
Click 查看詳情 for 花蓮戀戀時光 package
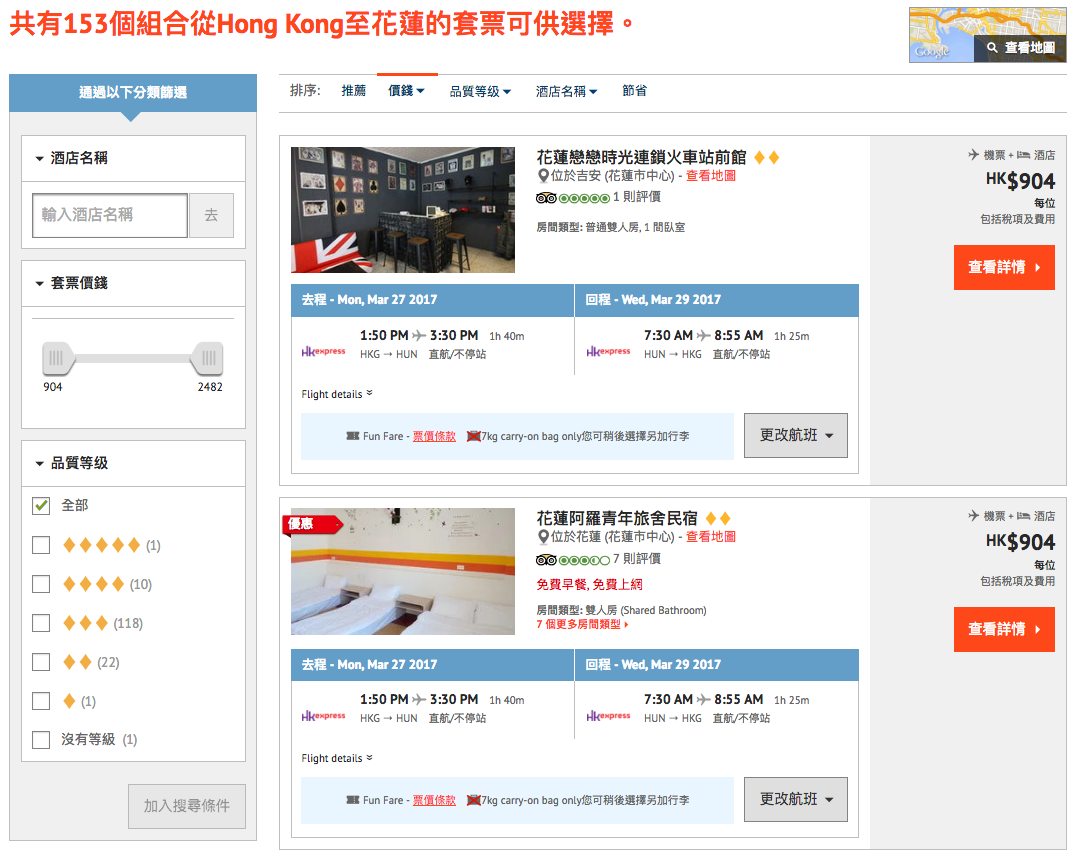(1004, 267)
